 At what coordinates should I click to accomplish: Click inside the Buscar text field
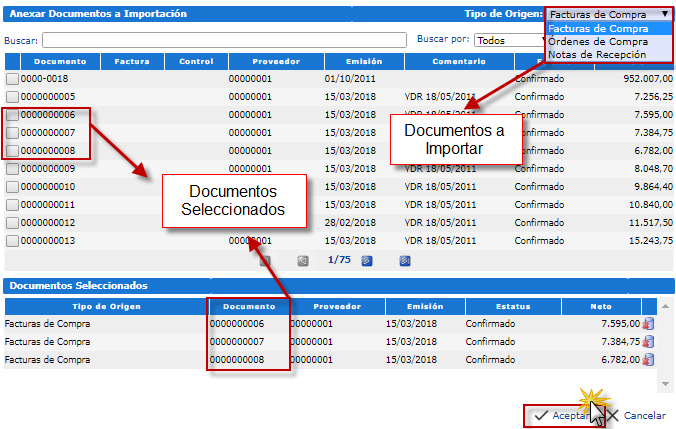224,40
